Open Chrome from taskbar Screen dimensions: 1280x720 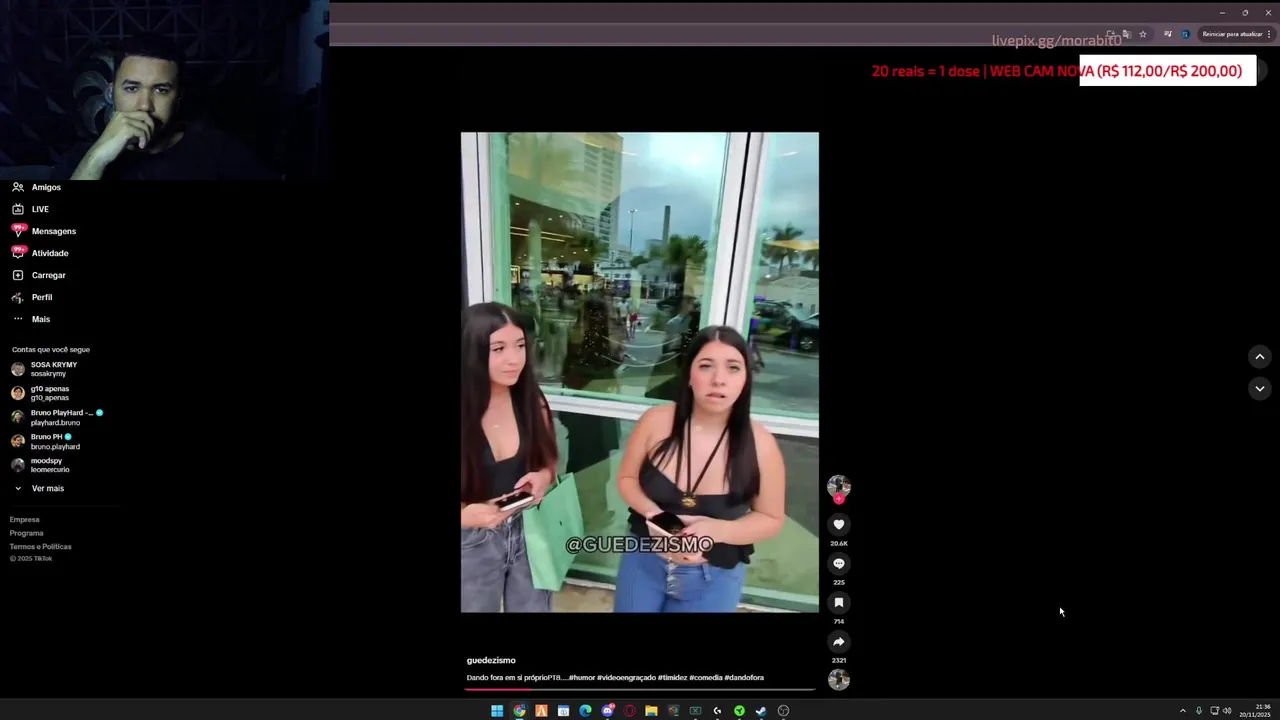(519, 711)
